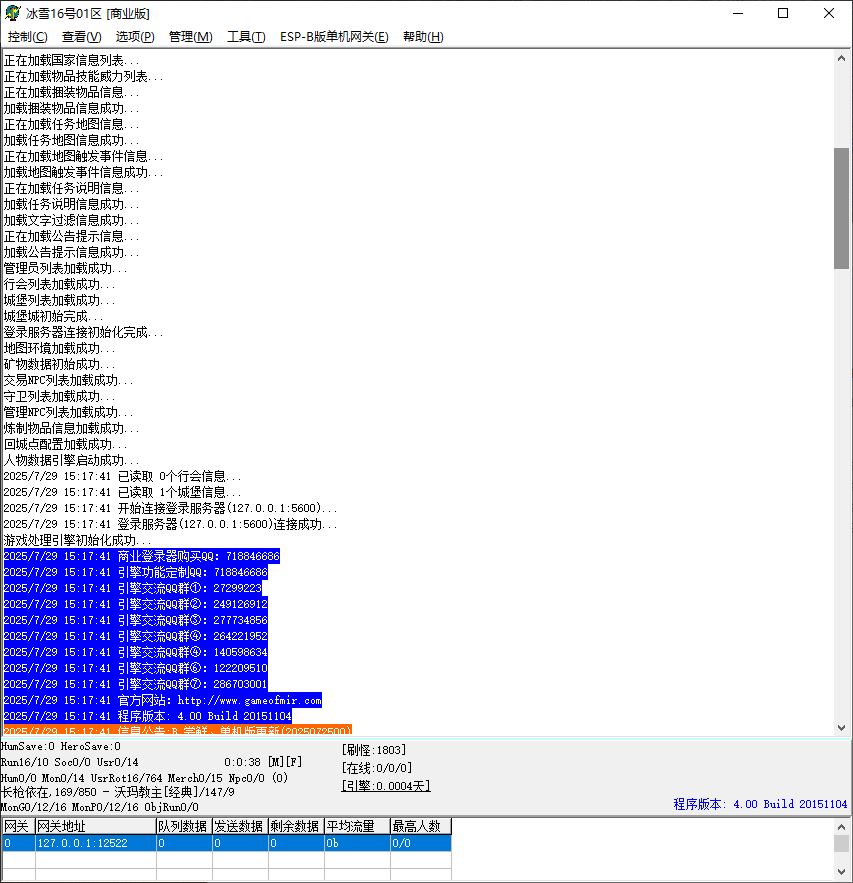Click the 网关 column header
The image size is (853, 883).
coord(19,826)
